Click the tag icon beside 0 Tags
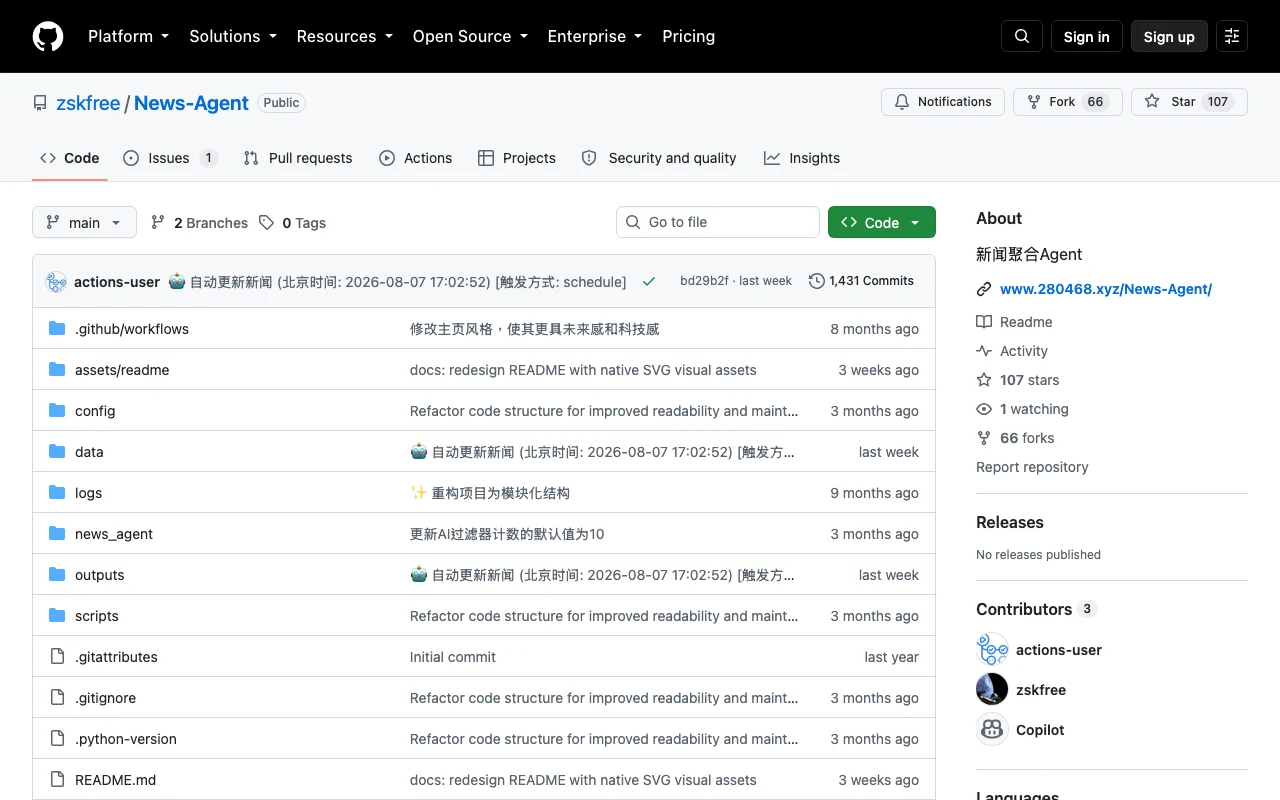Viewport: 1280px width, 800px height. click(x=266, y=222)
